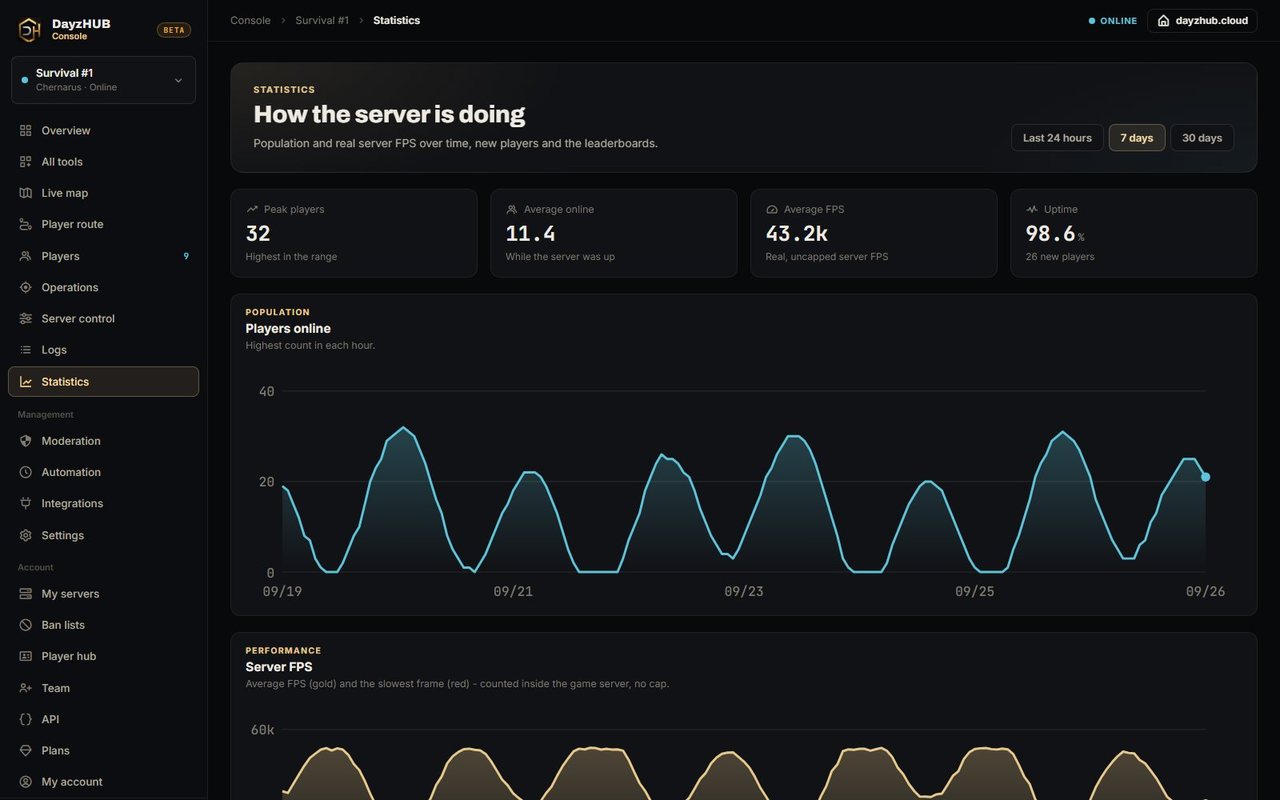Screen dimensions: 1280x800
Task: Open the Players people icon
Action: [26, 256]
